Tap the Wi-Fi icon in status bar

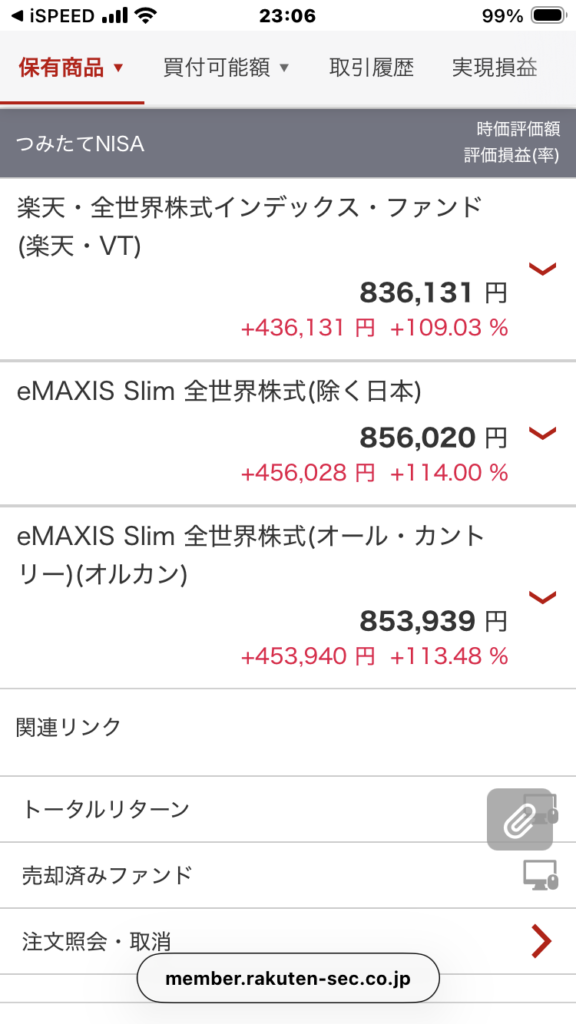[148, 16]
